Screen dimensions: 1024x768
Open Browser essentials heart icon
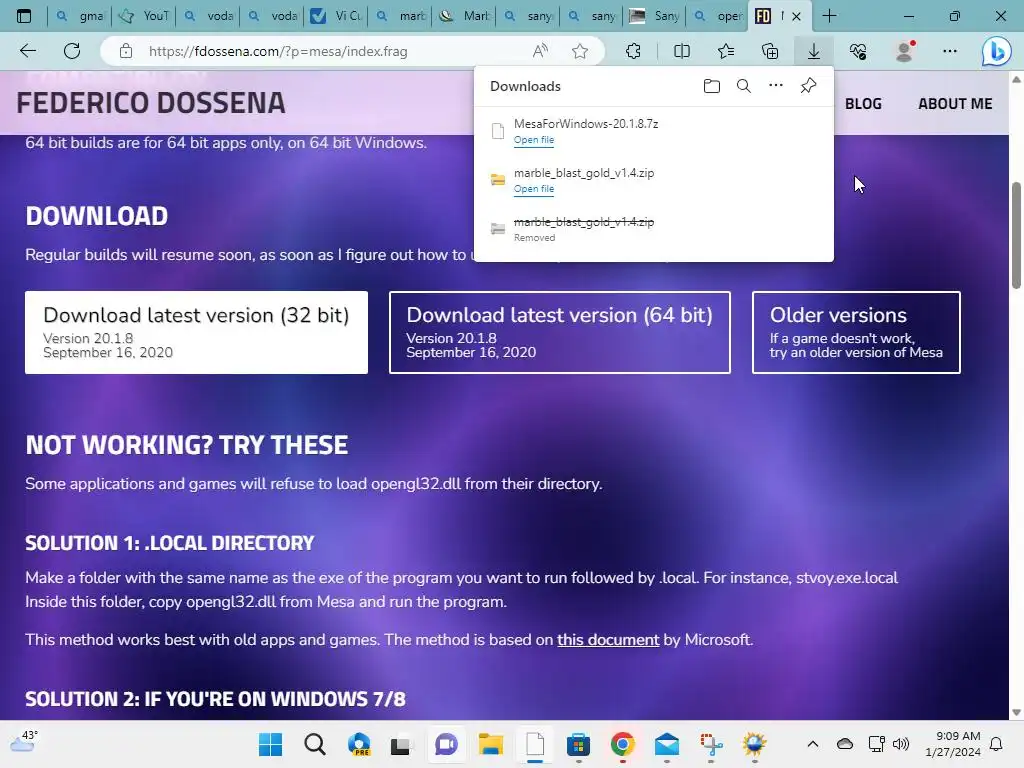click(x=858, y=51)
